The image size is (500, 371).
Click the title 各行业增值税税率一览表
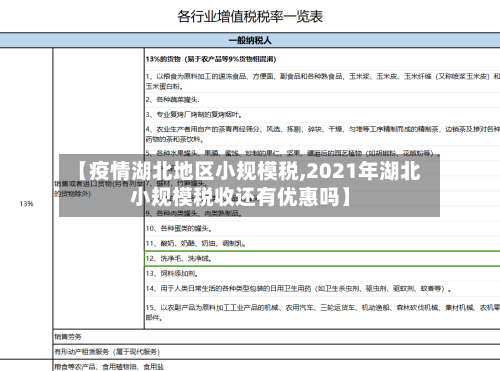(250, 17)
